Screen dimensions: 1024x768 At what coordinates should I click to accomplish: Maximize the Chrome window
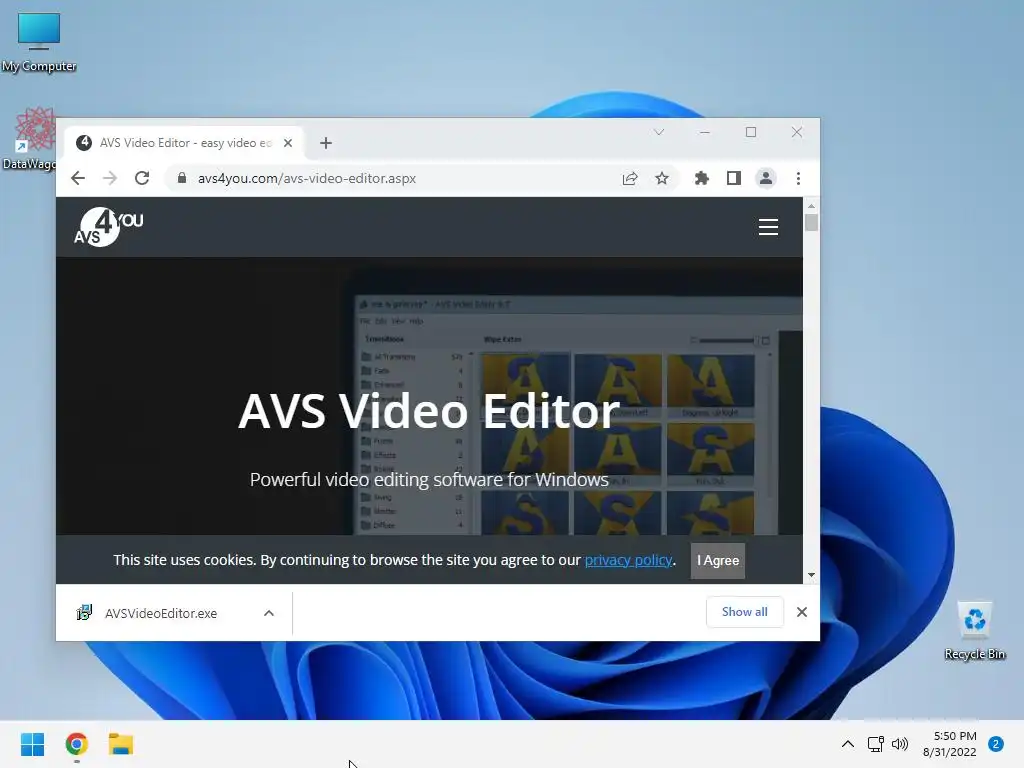pos(751,133)
